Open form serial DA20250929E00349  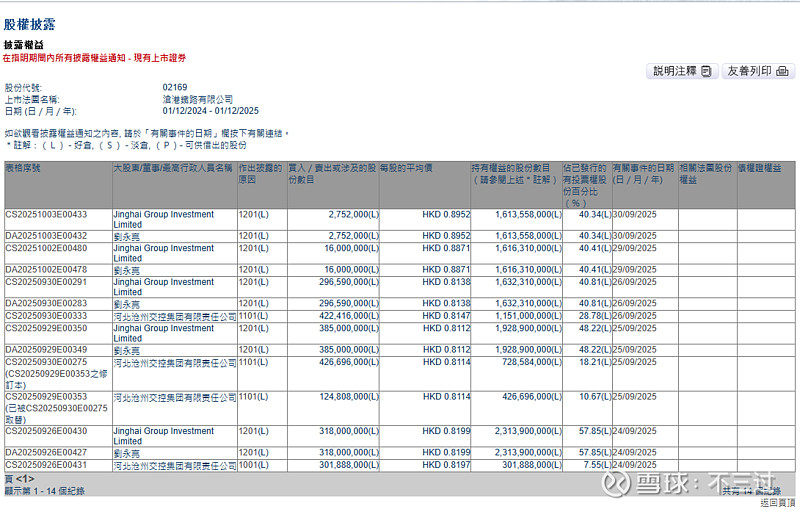46,350
